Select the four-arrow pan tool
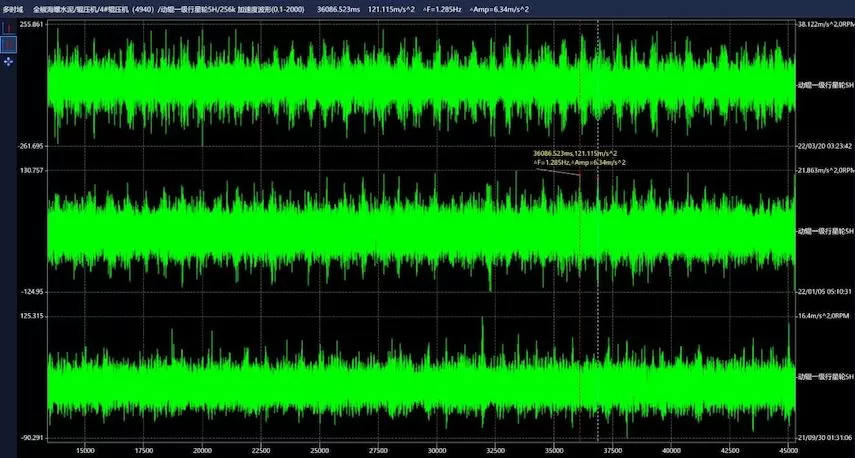 (x=9, y=62)
